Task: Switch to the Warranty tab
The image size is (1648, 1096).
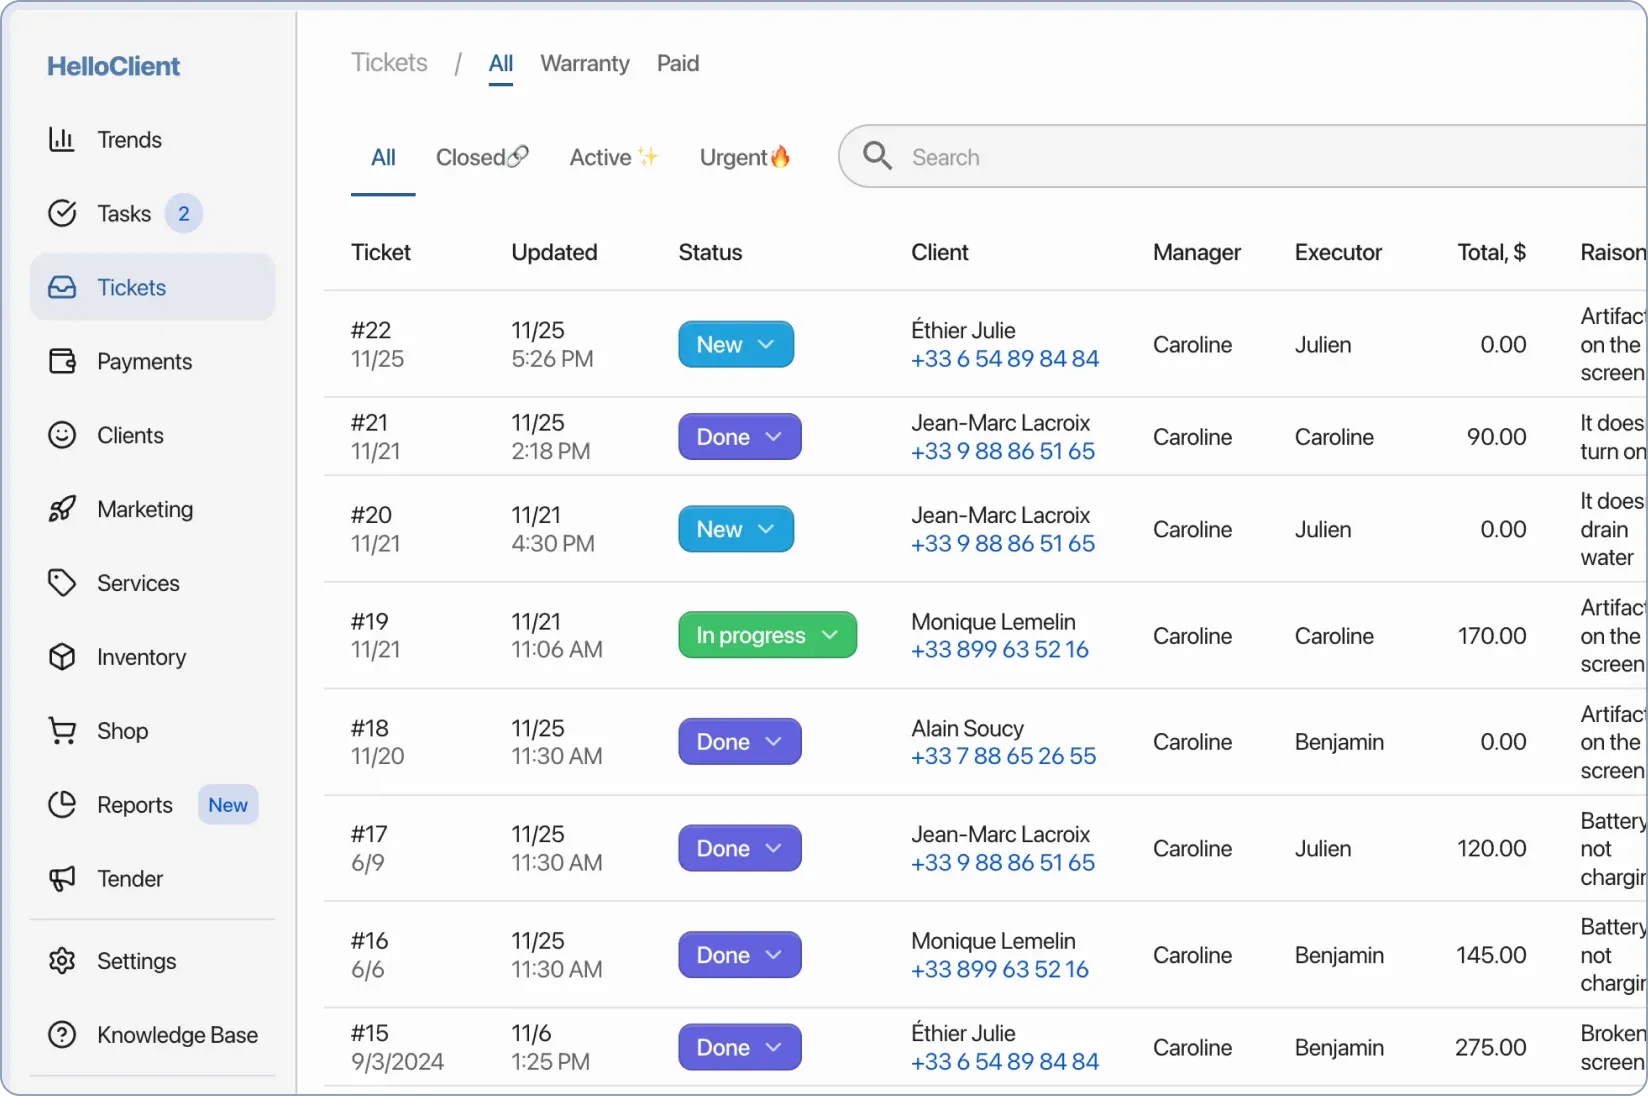Action: pos(584,63)
